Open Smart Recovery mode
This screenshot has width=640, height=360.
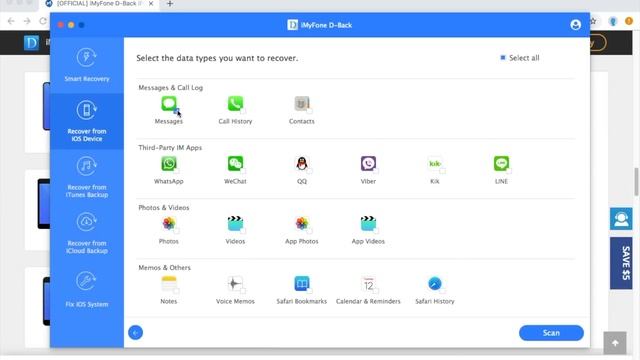87,65
